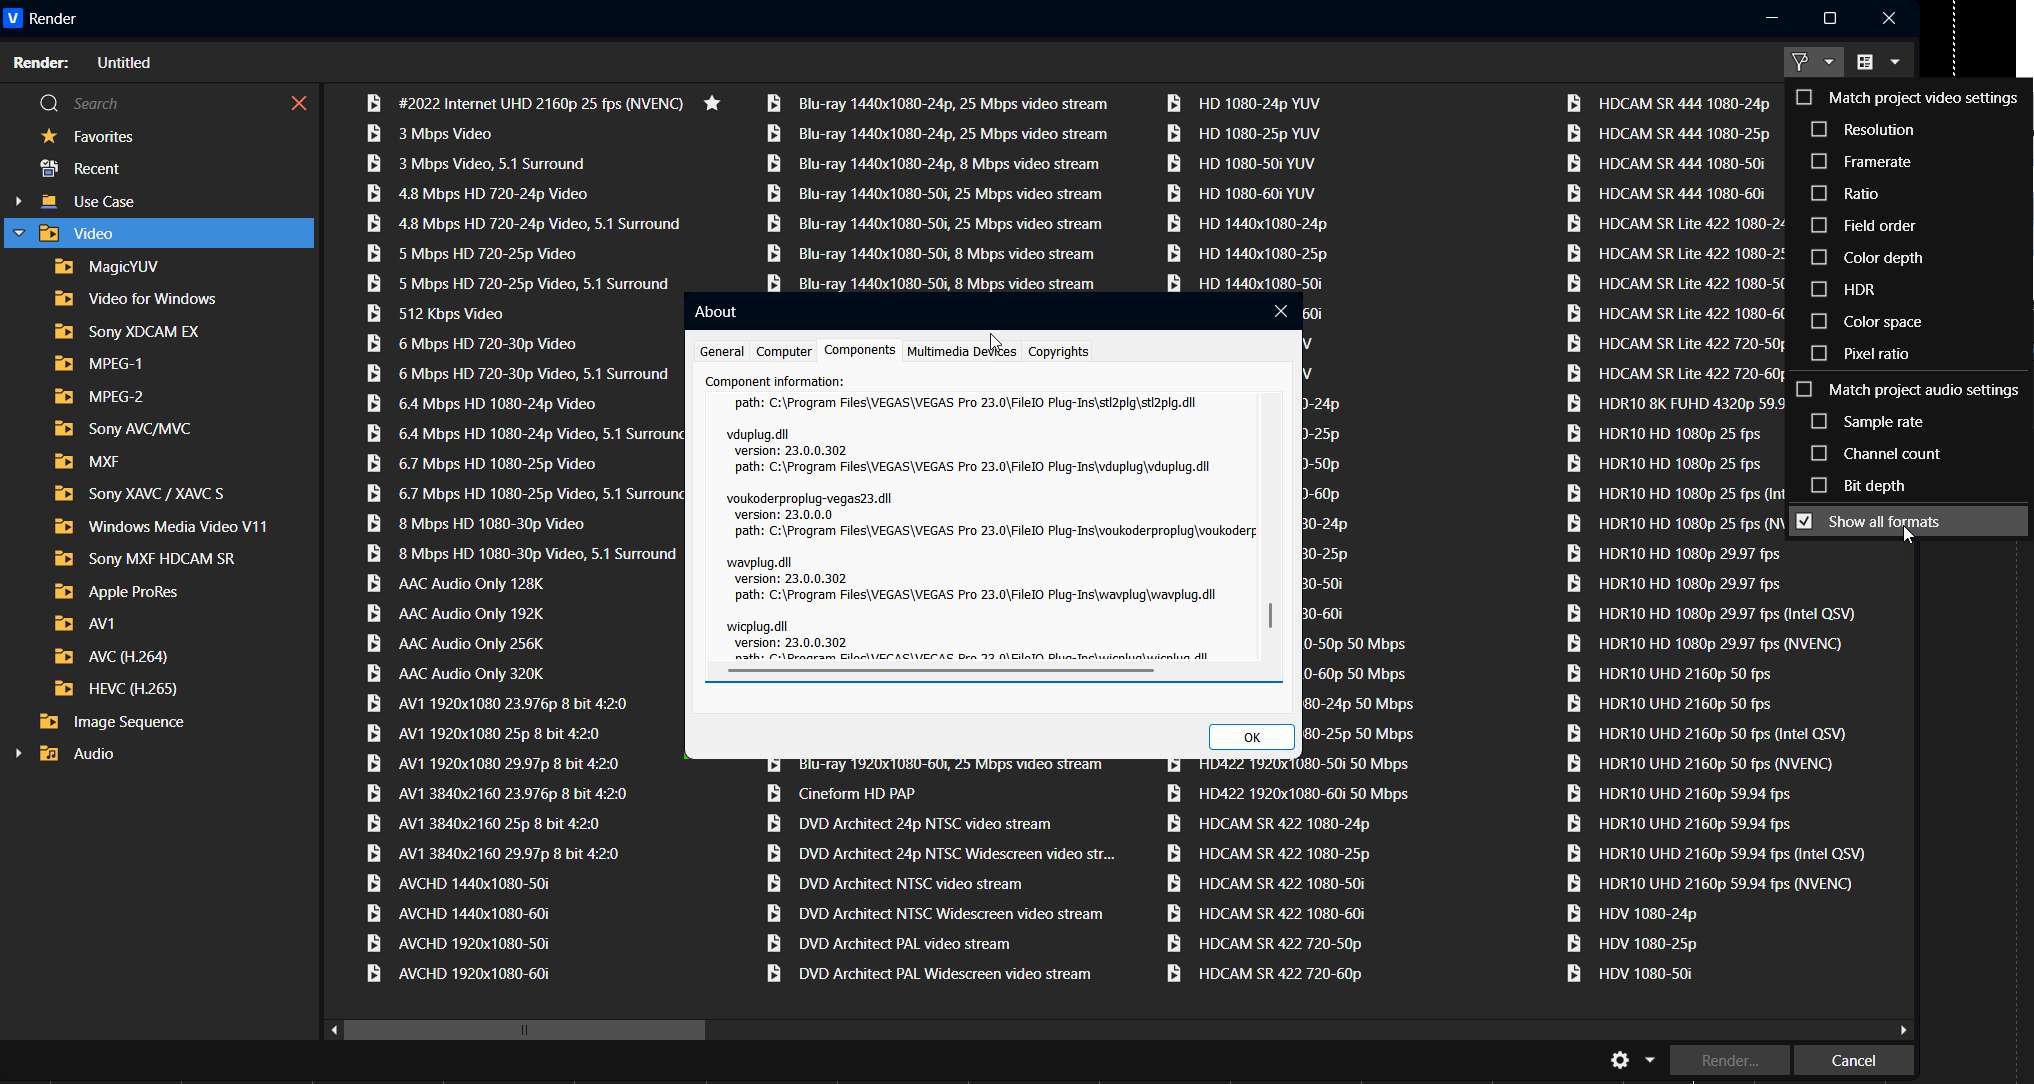Uncheck Show all formats
The image size is (2034, 1084).
pyautogui.click(x=1805, y=521)
